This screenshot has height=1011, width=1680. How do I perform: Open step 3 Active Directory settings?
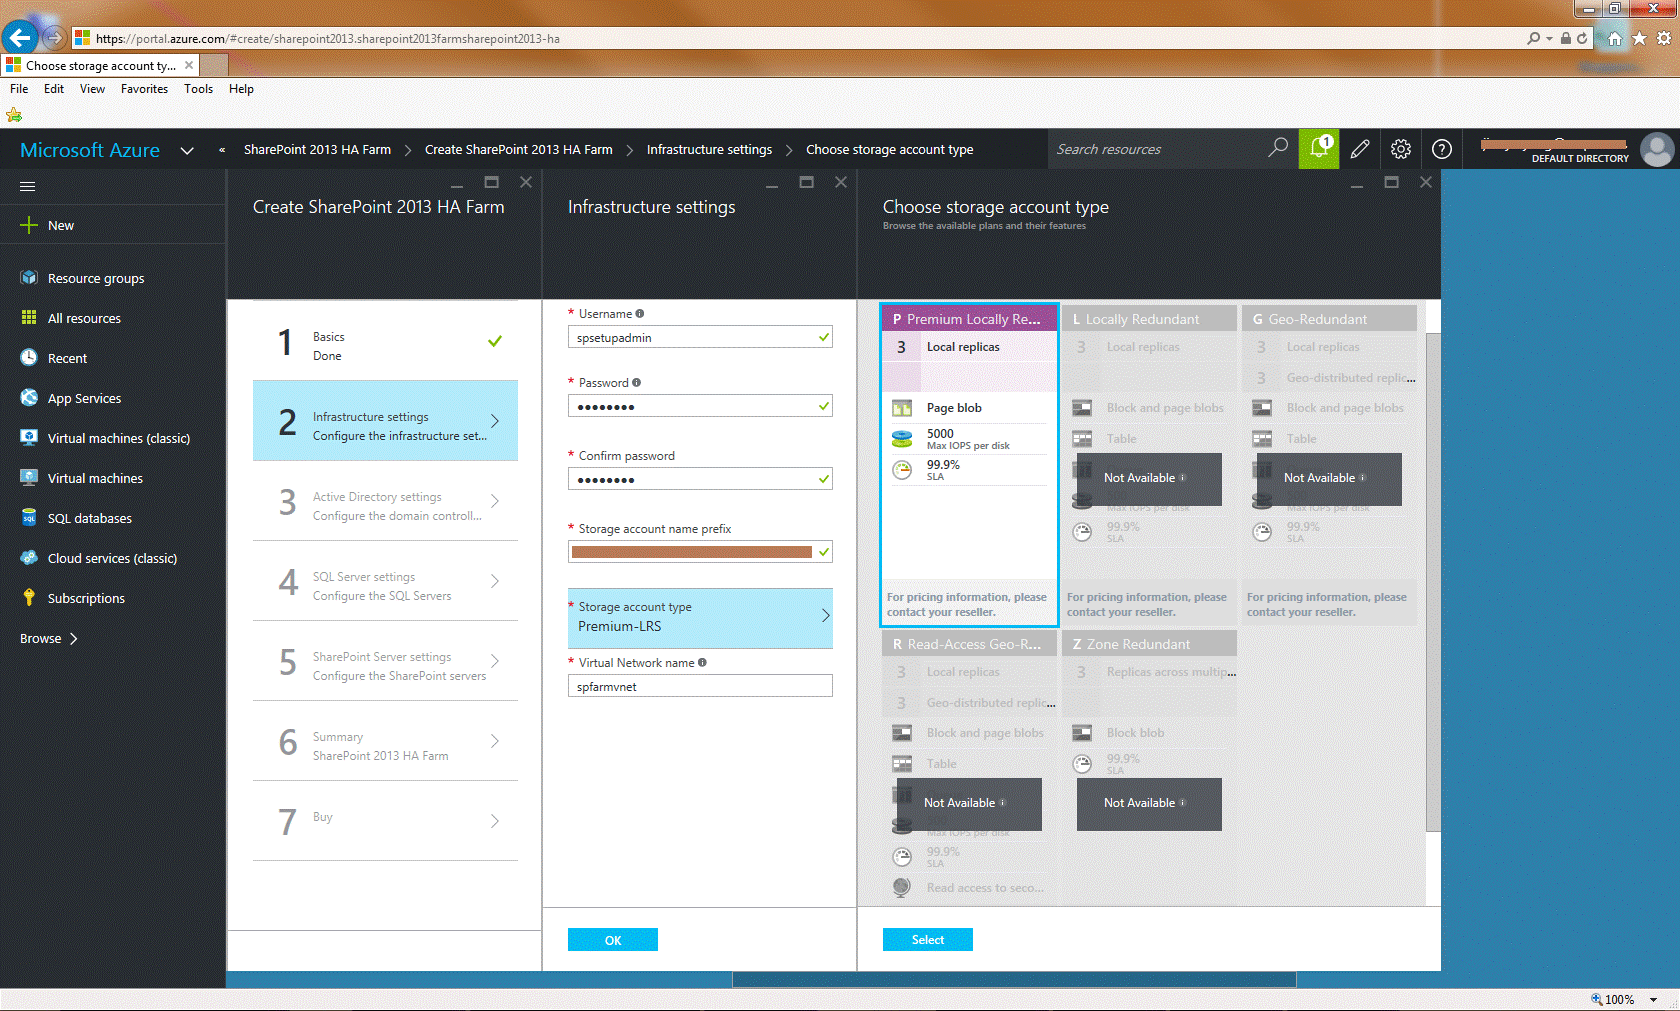(385, 500)
